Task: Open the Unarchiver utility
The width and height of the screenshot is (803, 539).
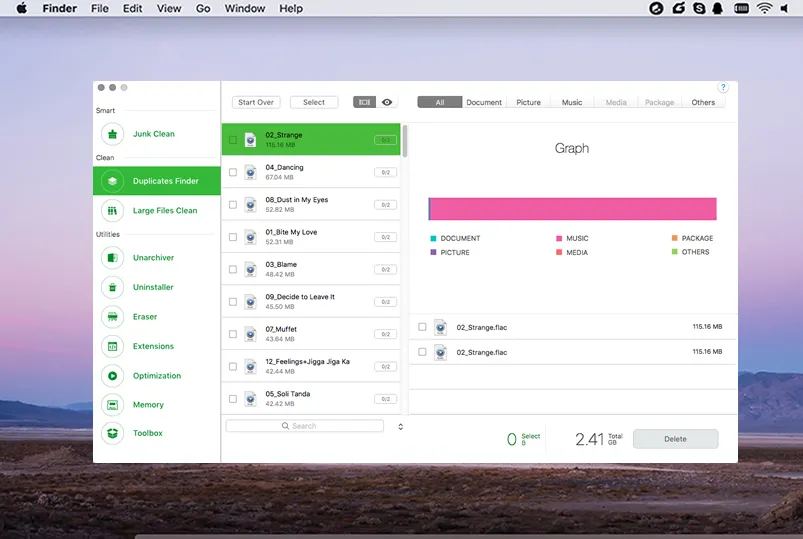Action: pyautogui.click(x=153, y=258)
